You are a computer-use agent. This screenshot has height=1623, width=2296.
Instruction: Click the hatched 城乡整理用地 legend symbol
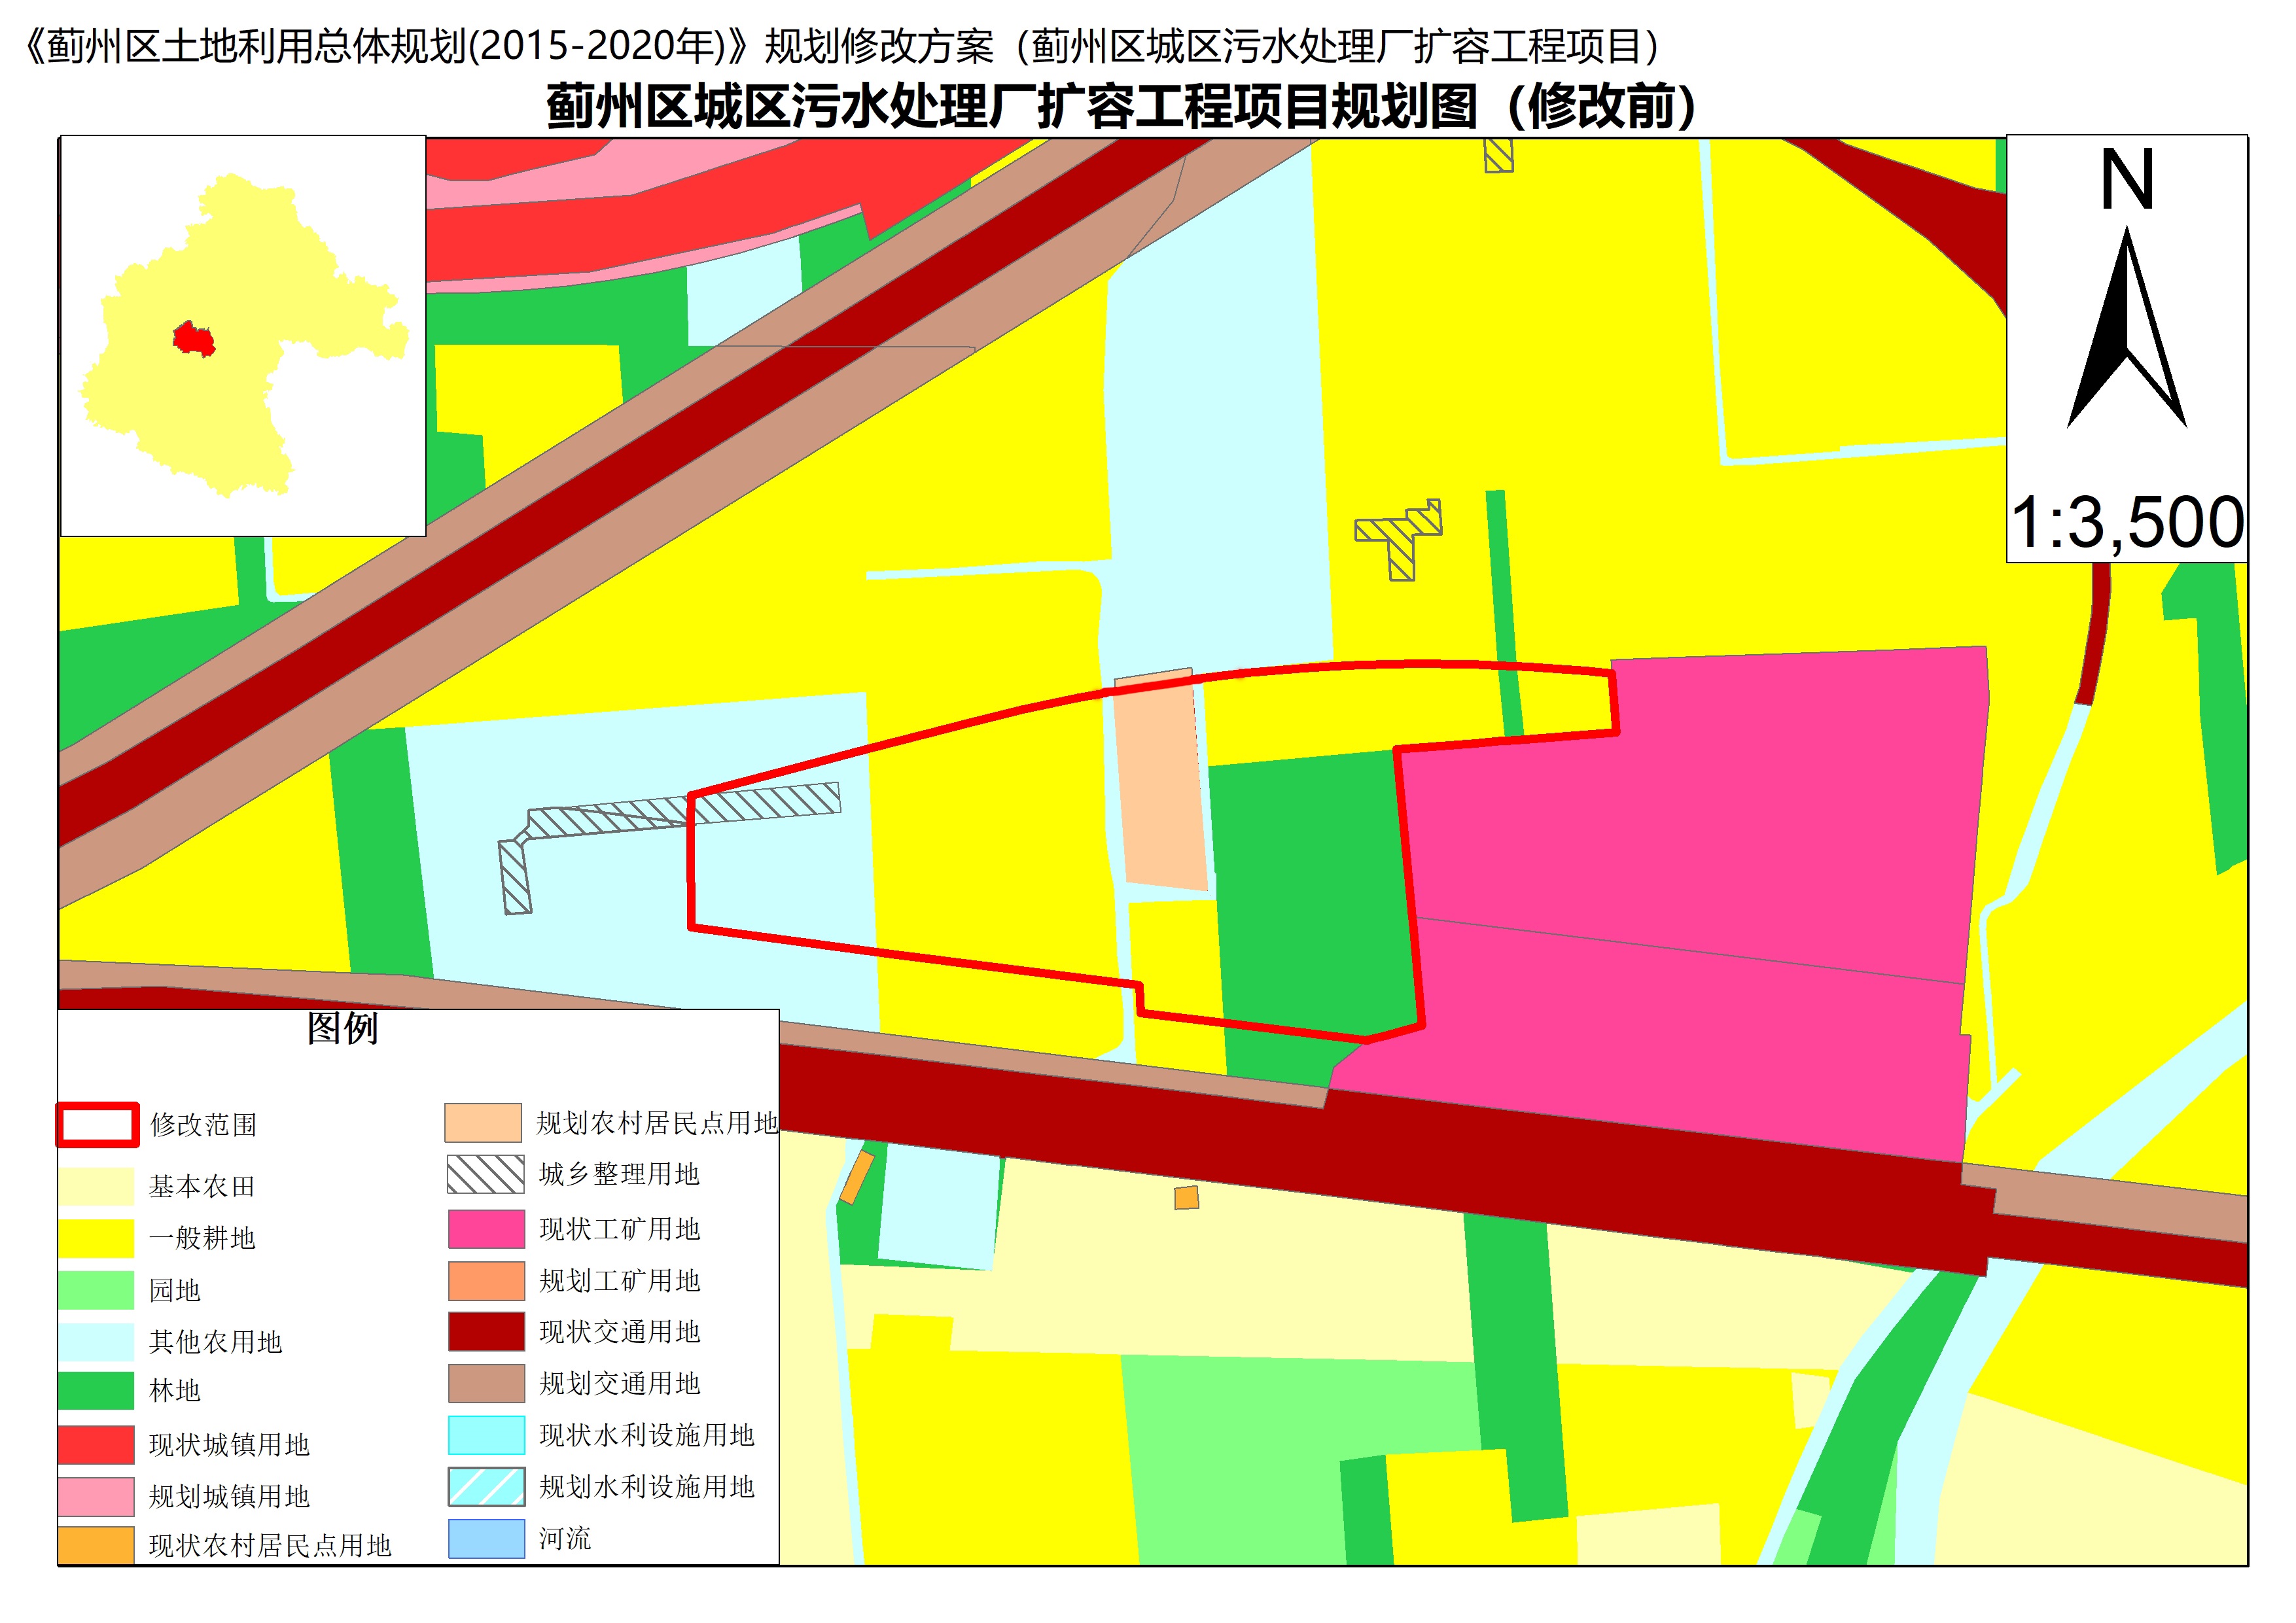[485, 1174]
